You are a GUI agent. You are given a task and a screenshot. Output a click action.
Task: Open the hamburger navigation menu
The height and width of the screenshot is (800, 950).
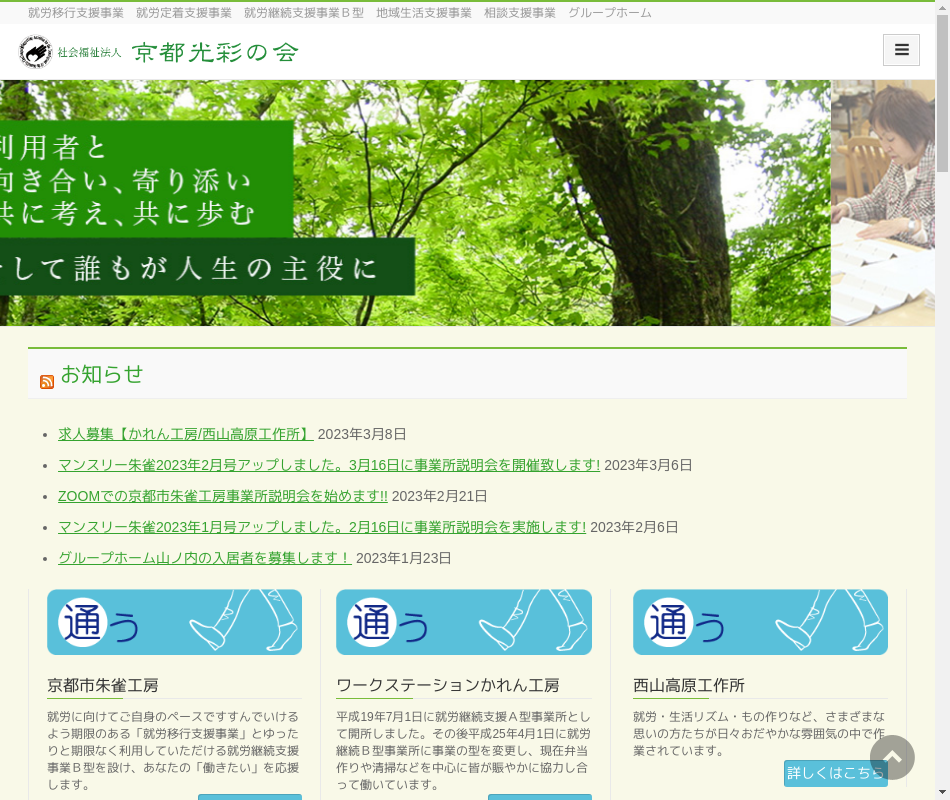tap(901, 50)
